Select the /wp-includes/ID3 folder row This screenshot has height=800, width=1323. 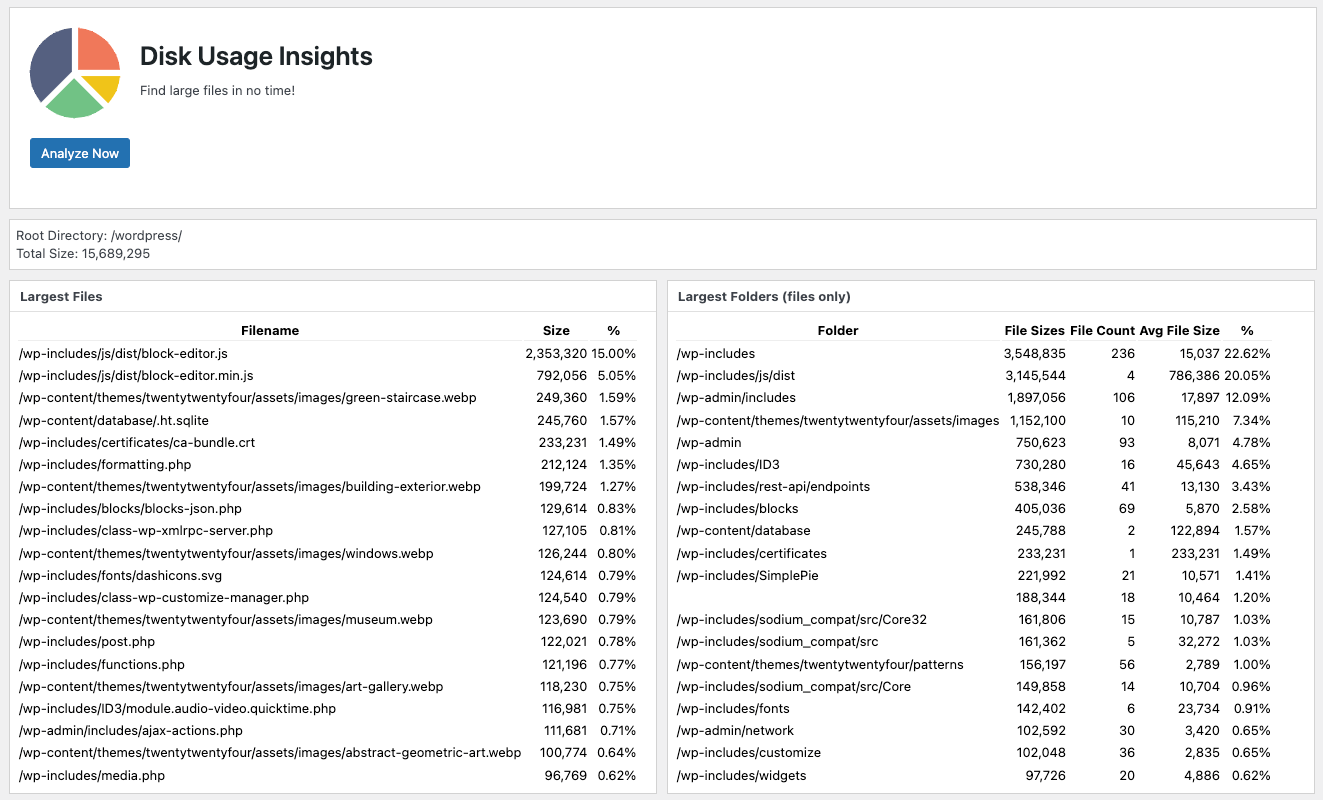tap(974, 464)
